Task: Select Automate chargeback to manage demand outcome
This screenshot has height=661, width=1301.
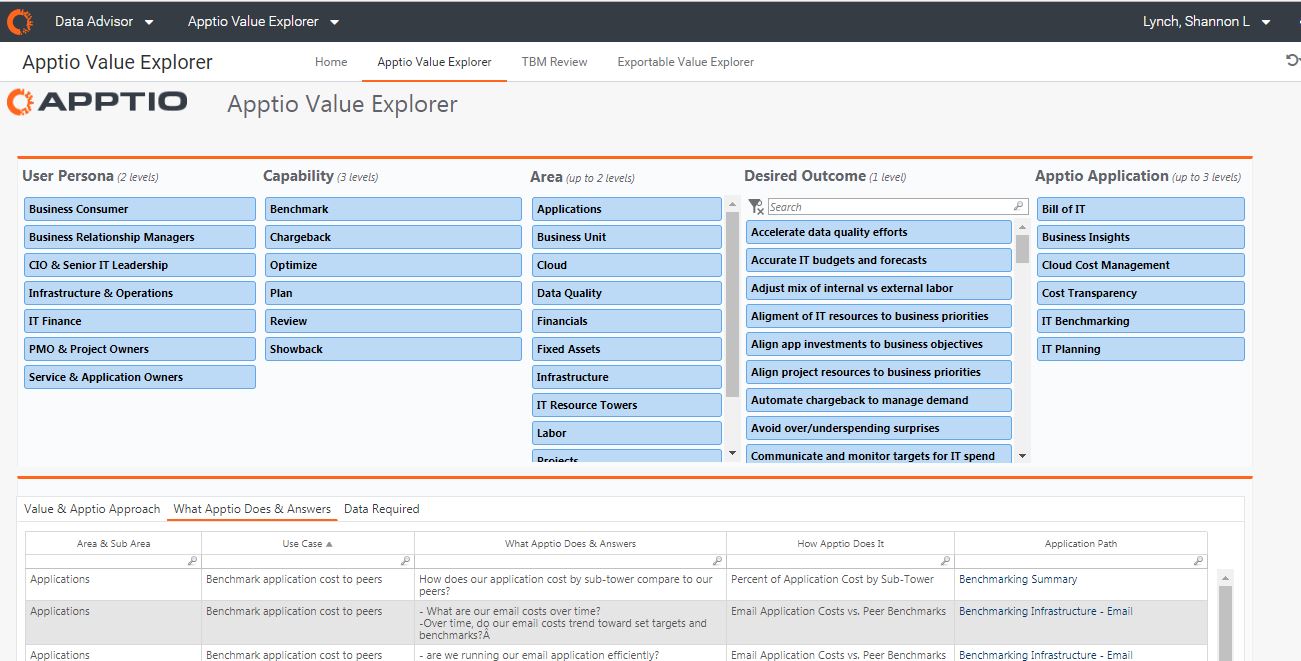Action: (x=879, y=400)
